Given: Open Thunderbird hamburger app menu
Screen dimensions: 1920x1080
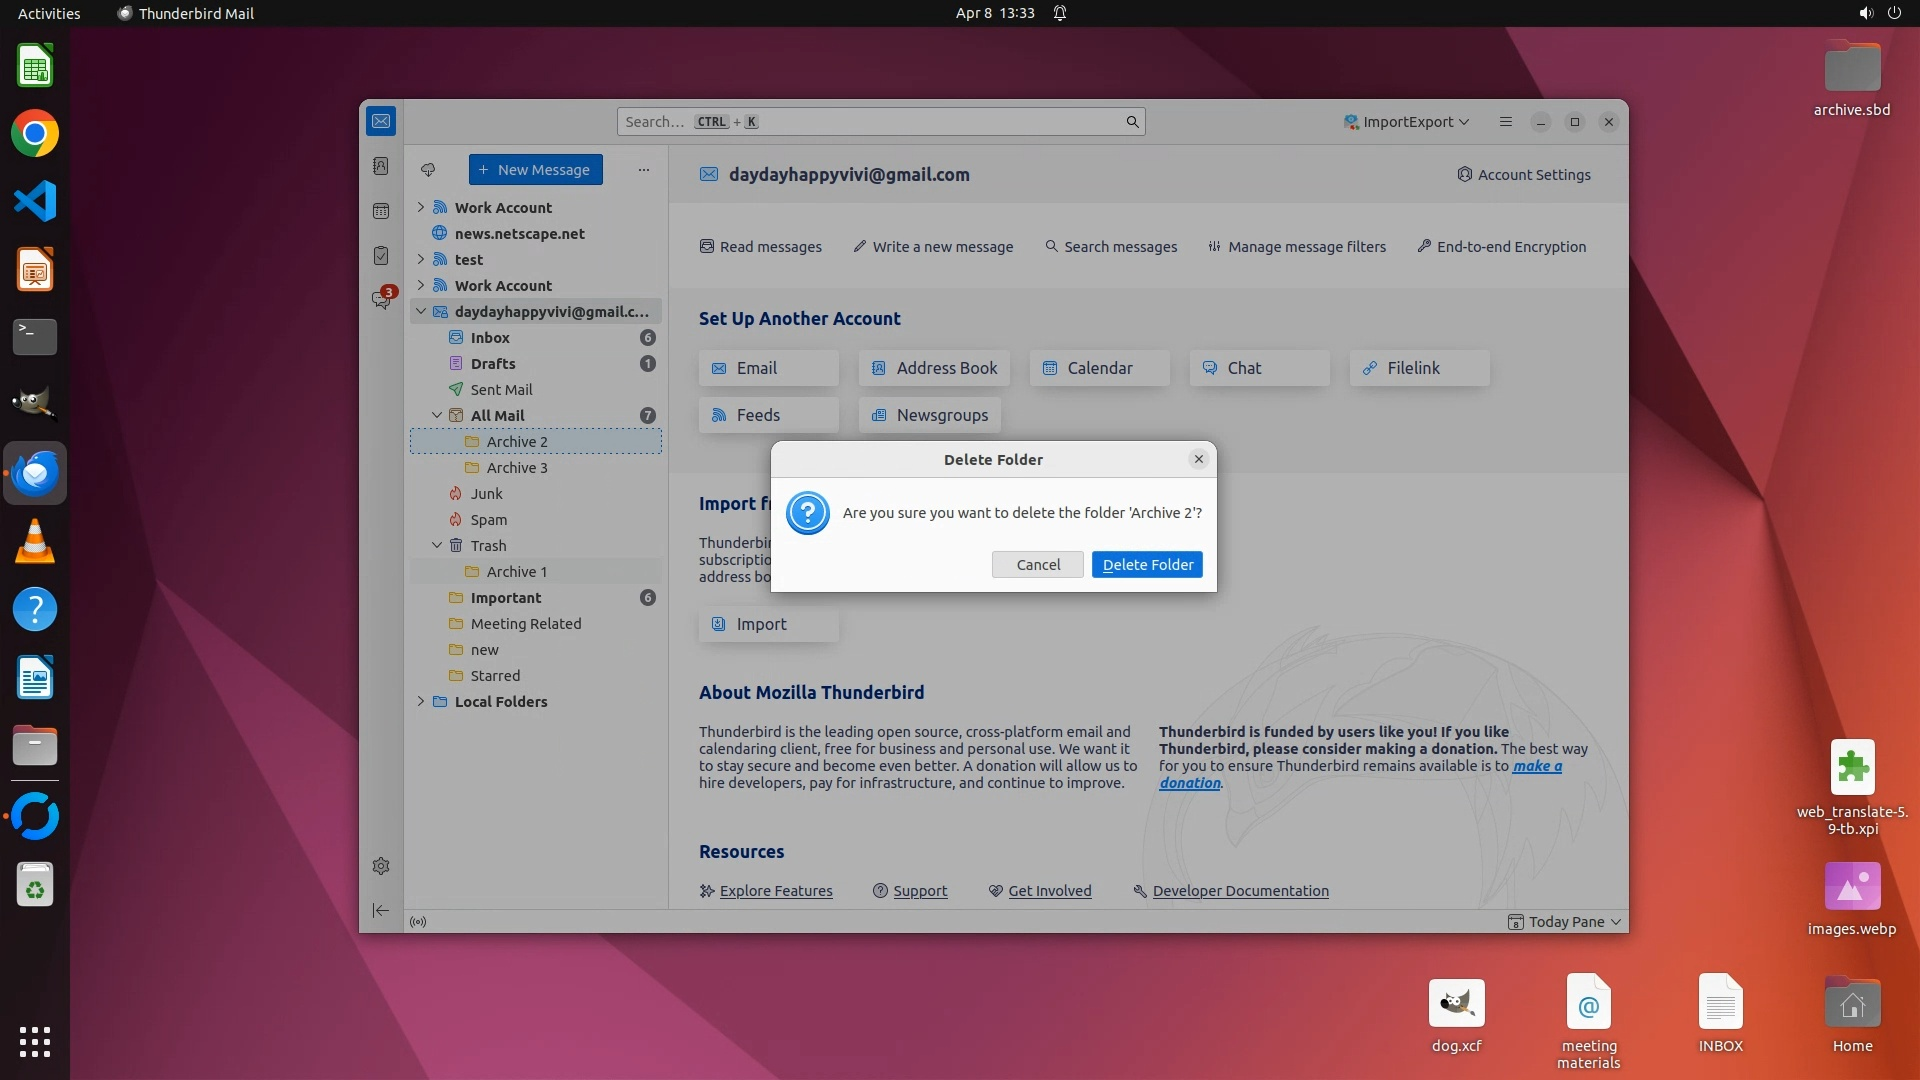Looking at the screenshot, I should (x=1506, y=122).
